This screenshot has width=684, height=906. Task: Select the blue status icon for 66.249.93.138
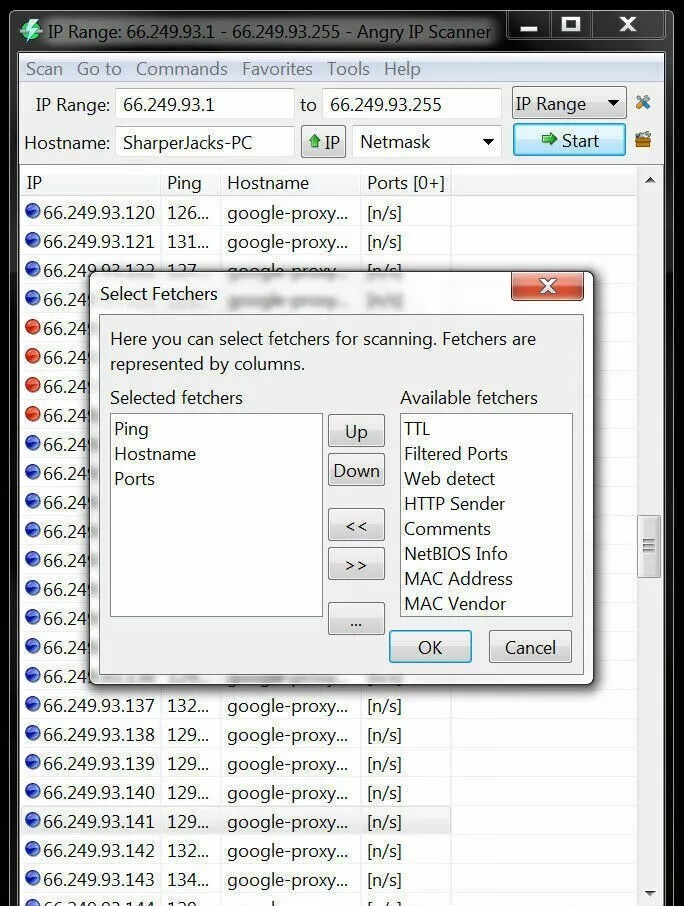click(x=33, y=733)
